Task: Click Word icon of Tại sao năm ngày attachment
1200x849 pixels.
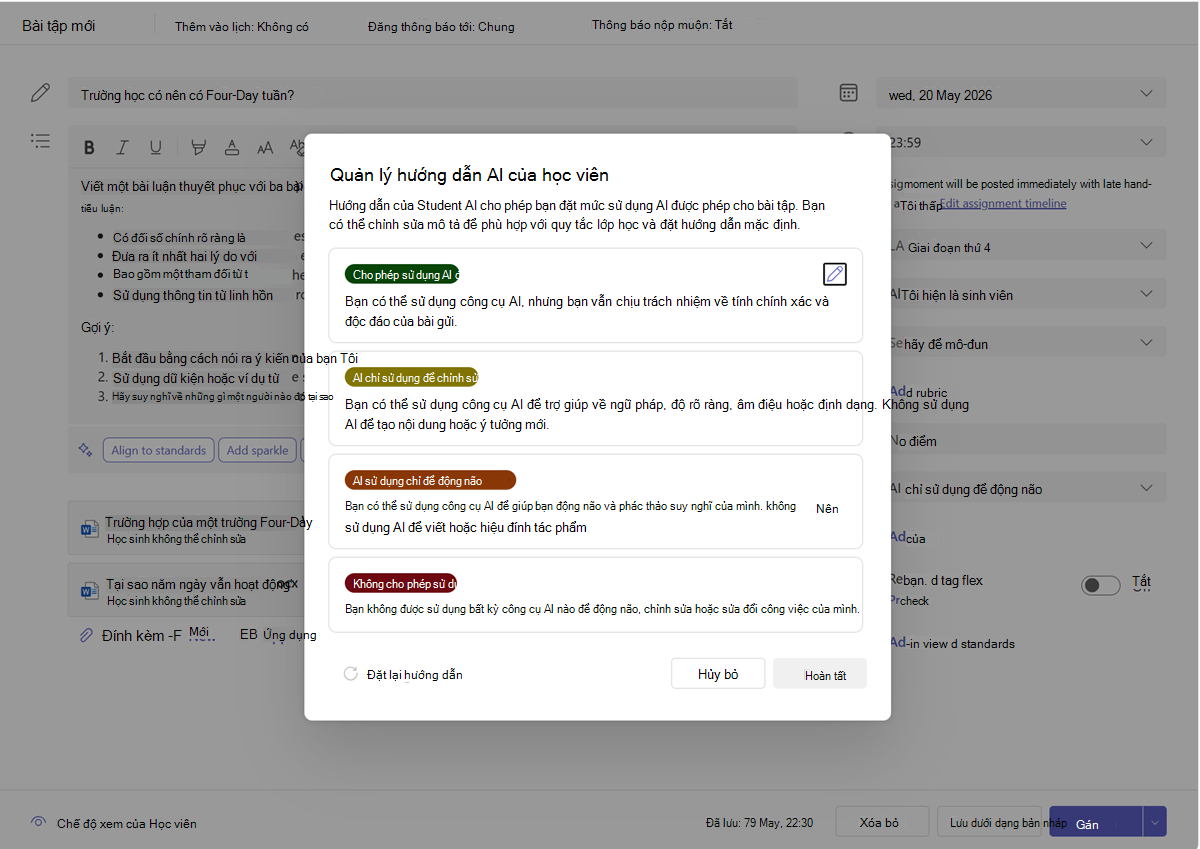Action: pyautogui.click(x=89, y=591)
